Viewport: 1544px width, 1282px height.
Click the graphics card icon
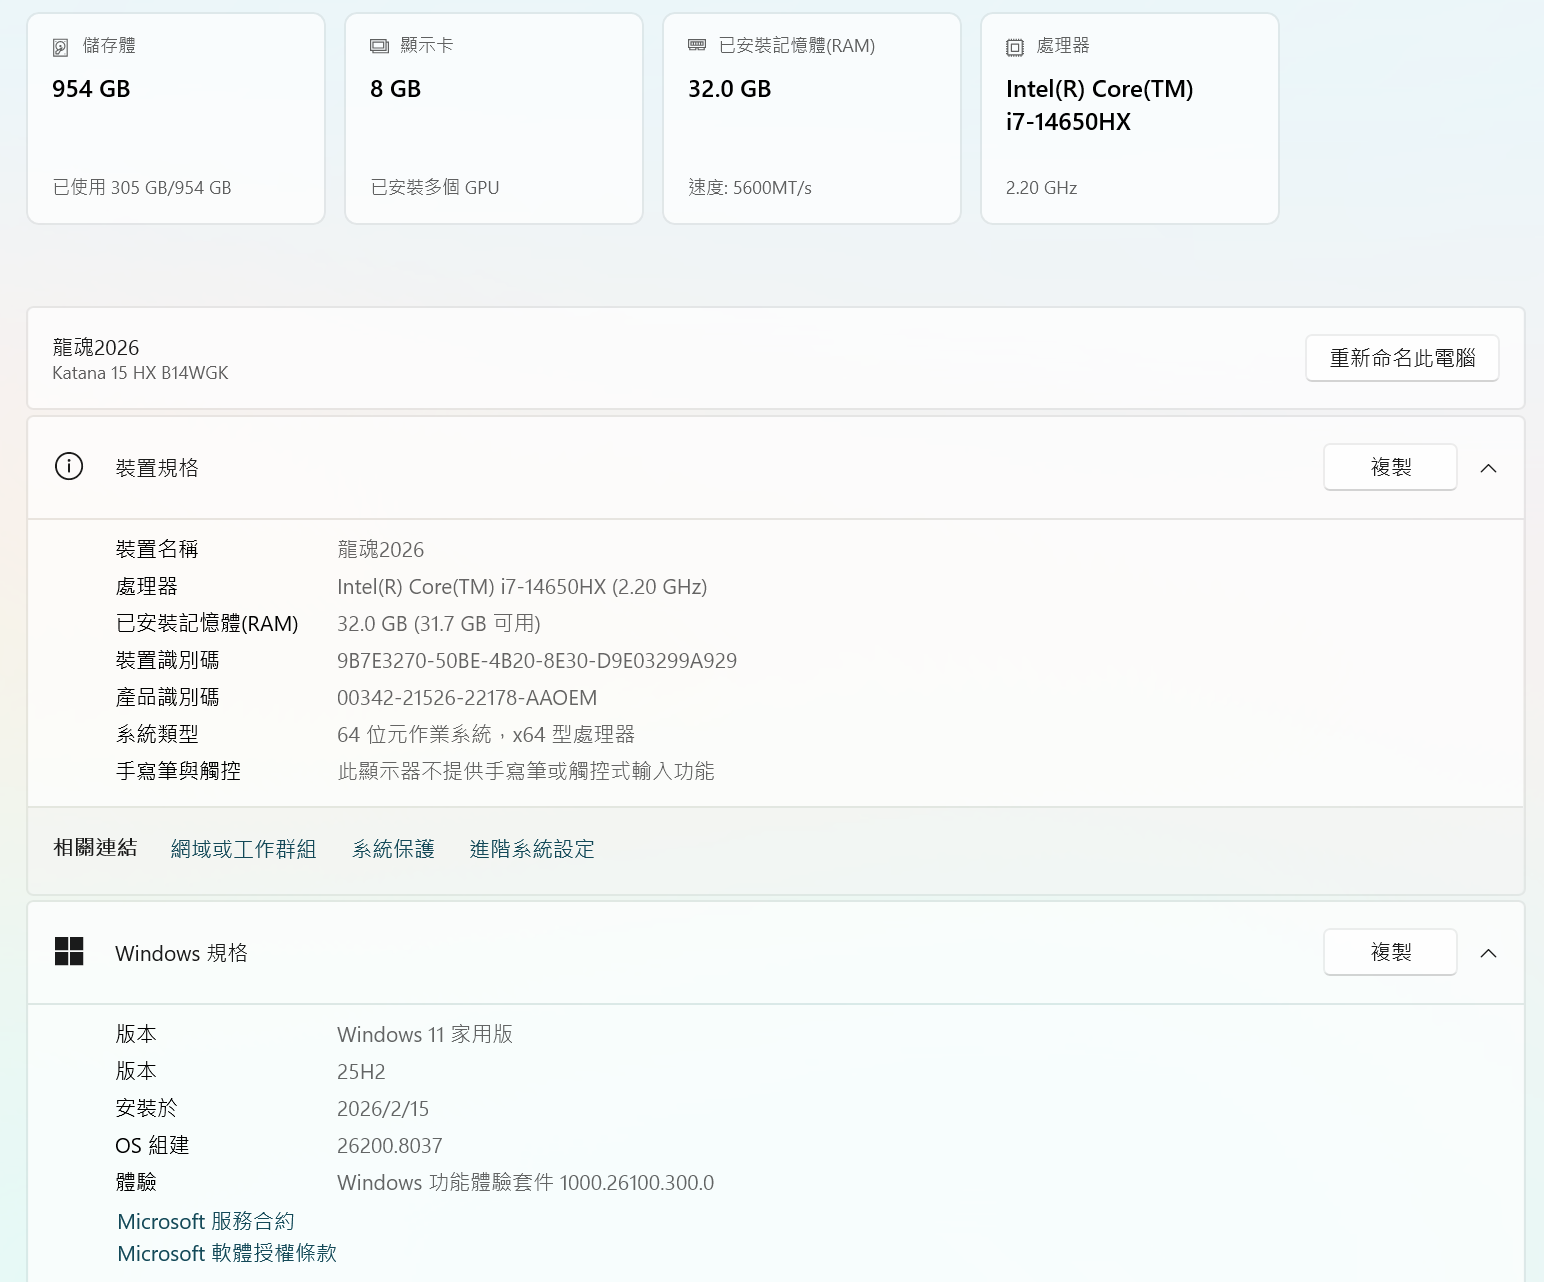pyautogui.click(x=379, y=46)
